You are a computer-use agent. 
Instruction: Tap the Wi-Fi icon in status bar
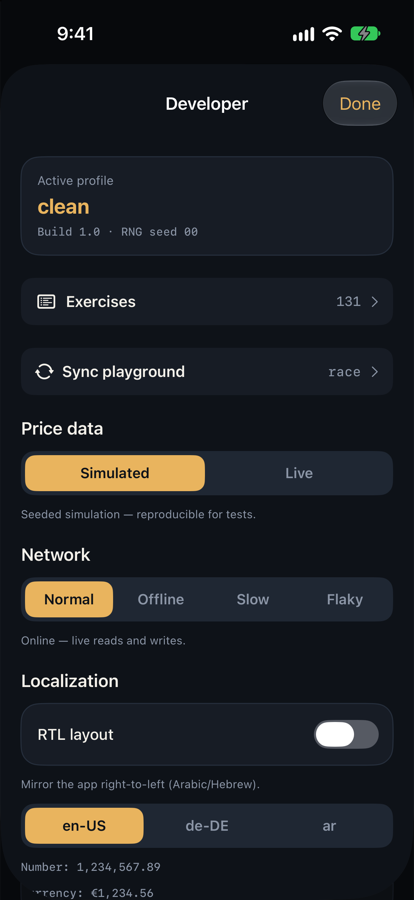[332, 34]
